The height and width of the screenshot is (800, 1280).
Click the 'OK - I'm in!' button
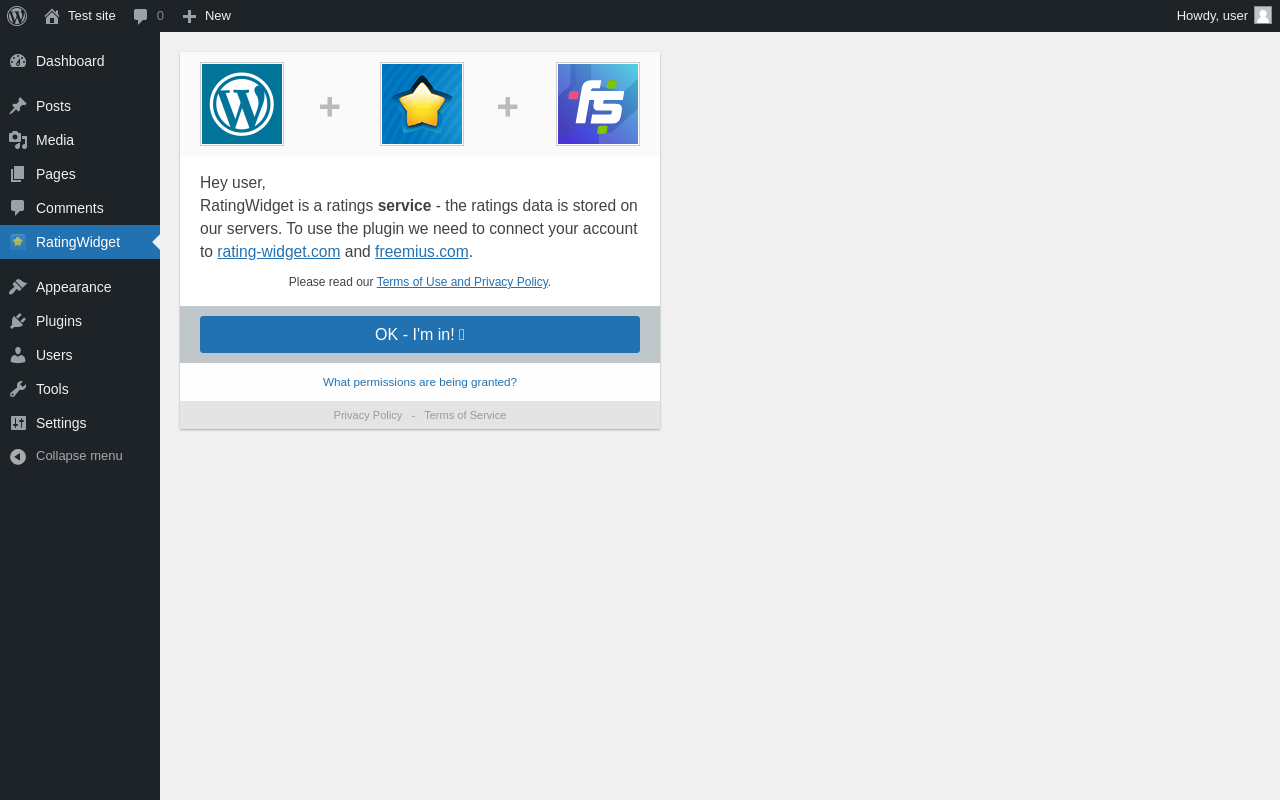(x=420, y=335)
